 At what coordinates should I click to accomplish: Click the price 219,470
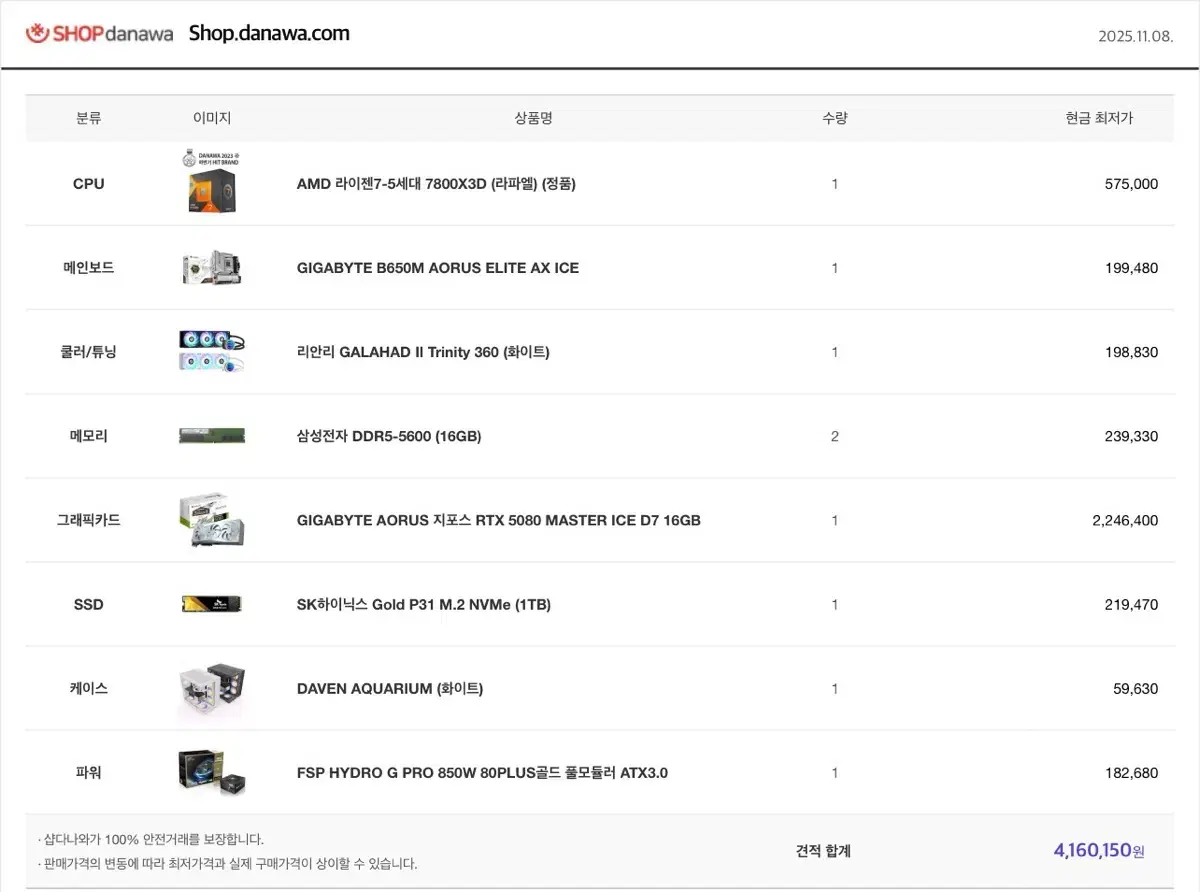(1130, 604)
